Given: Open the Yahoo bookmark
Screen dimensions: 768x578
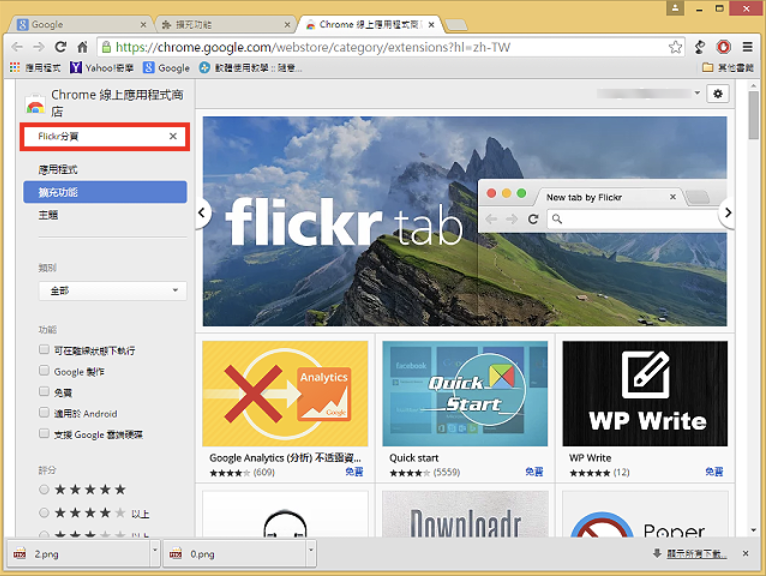Looking at the screenshot, I should tap(102, 68).
